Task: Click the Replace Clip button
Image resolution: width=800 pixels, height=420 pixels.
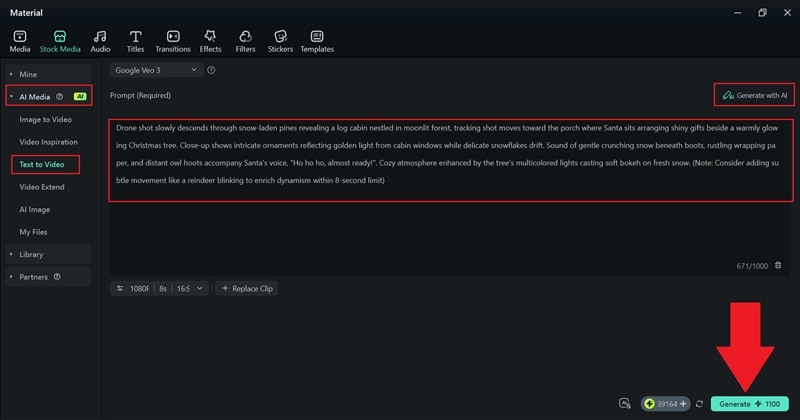Action: (x=247, y=288)
